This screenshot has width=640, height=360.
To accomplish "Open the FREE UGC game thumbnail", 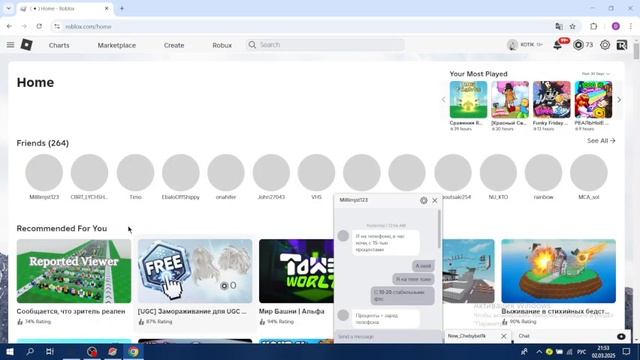I will point(195,271).
